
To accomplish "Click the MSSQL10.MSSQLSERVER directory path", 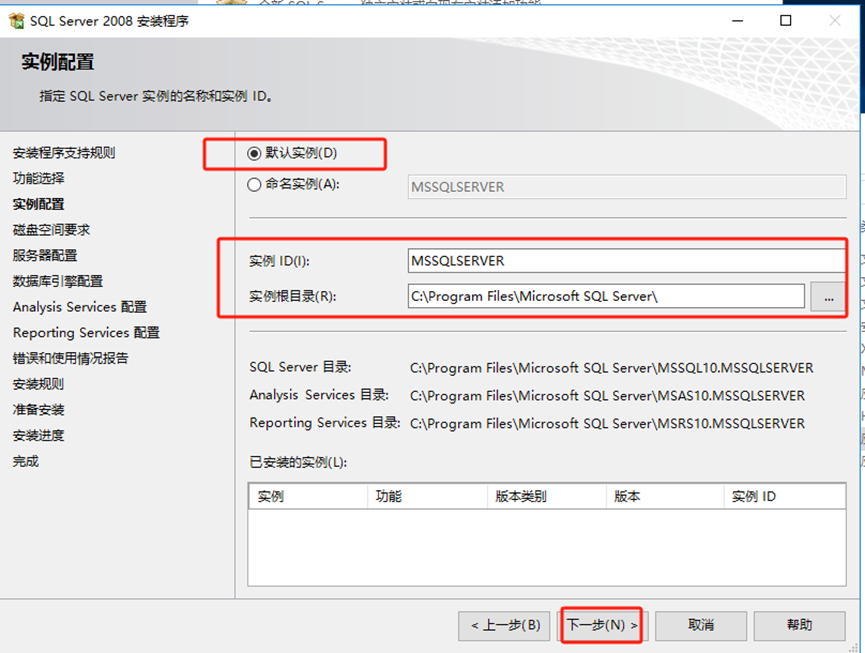I will tap(612, 368).
